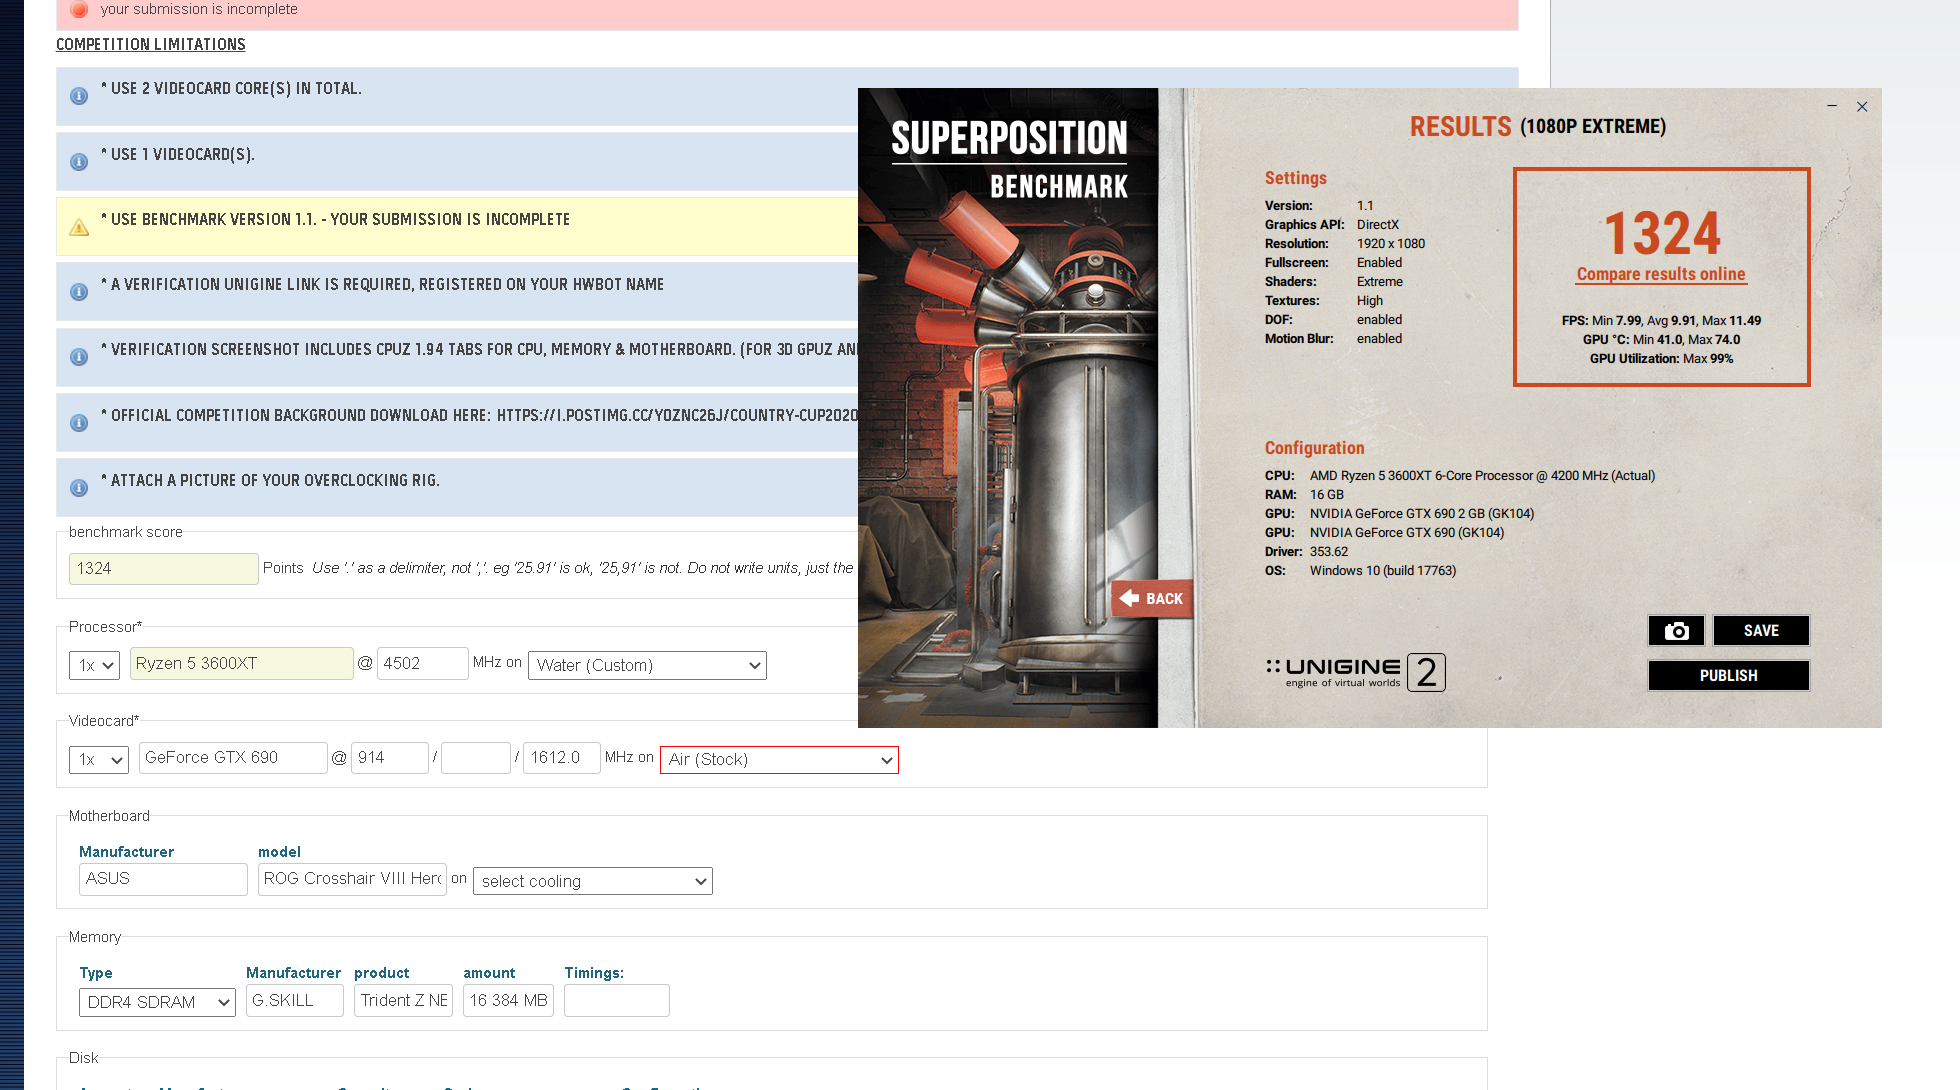
Task: Click the red error icon at top
Action: pyautogui.click(x=80, y=9)
